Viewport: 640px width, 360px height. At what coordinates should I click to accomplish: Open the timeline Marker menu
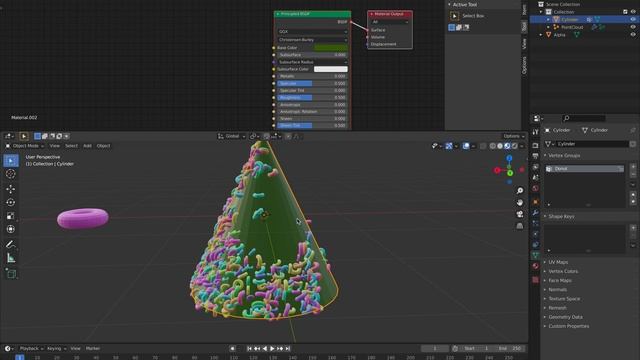click(93, 349)
